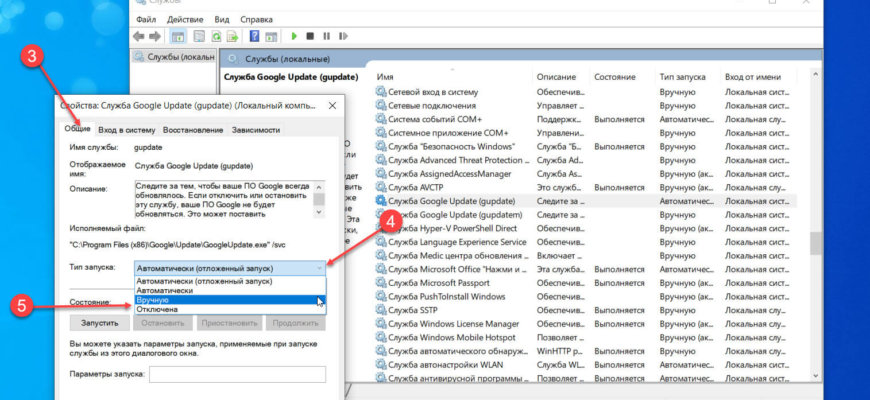Open Properties via the toolbar icon
The image size is (870, 400).
(x=199, y=36)
